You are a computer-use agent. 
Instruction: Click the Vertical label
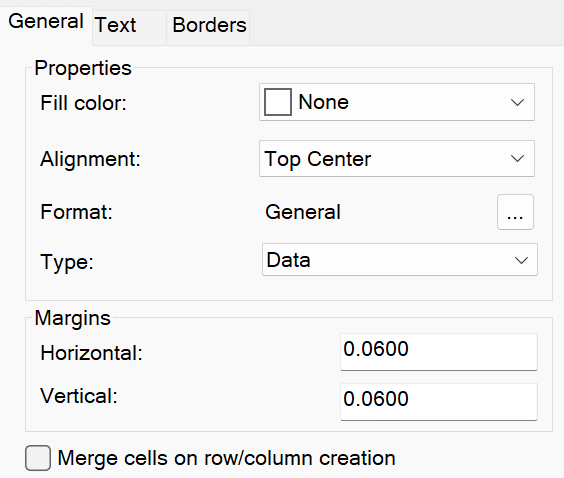[x=79, y=396]
